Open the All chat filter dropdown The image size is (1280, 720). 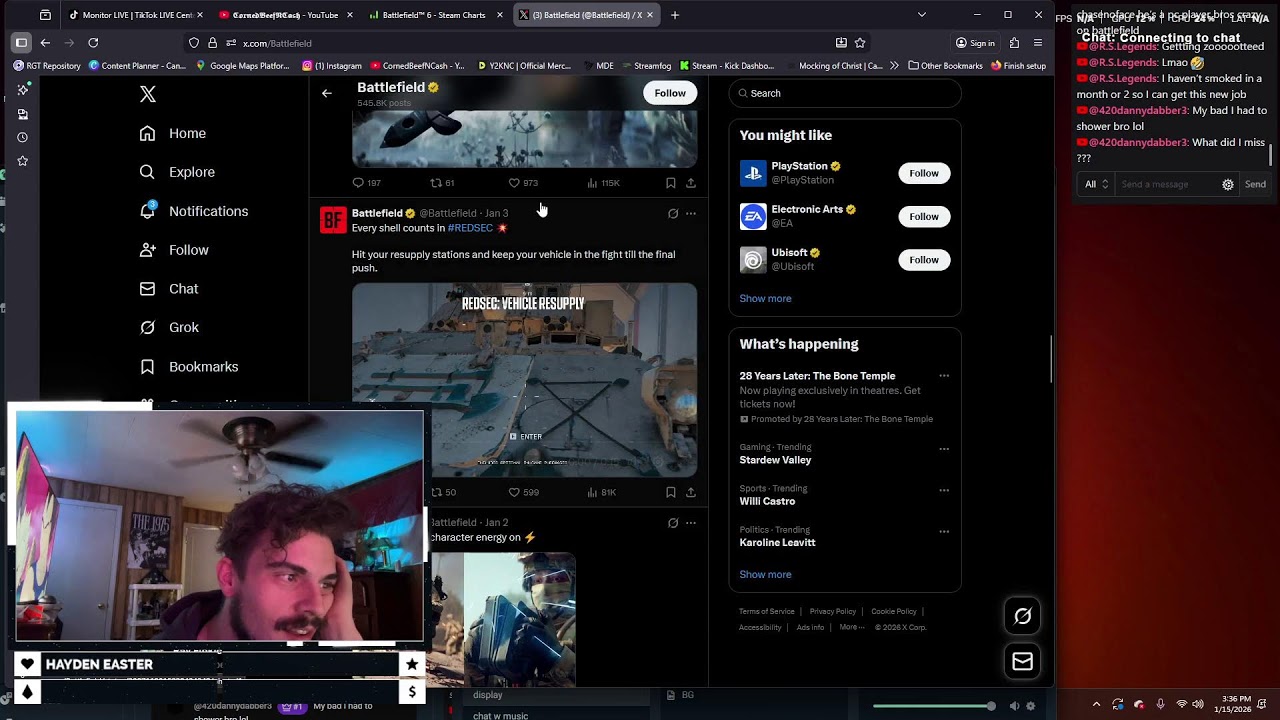click(x=1097, y=184)
